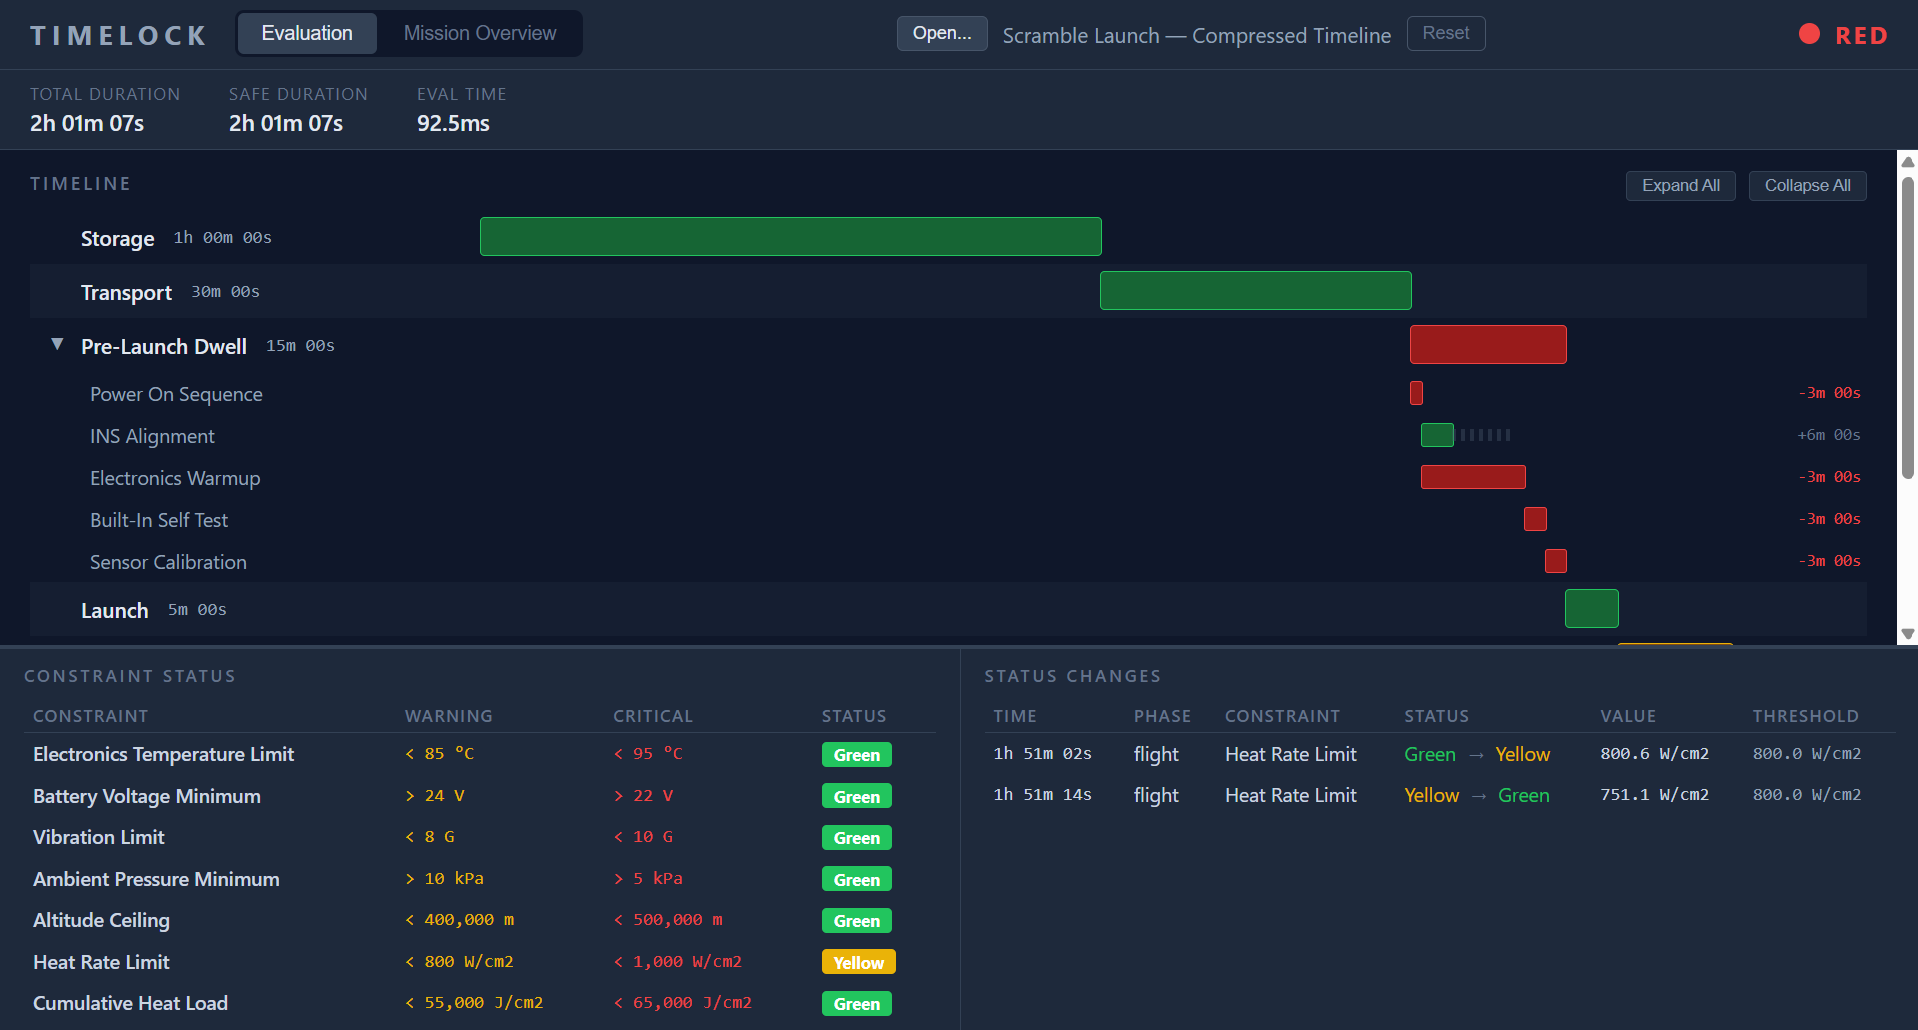Click the Open... button

[x=942, y=34]
